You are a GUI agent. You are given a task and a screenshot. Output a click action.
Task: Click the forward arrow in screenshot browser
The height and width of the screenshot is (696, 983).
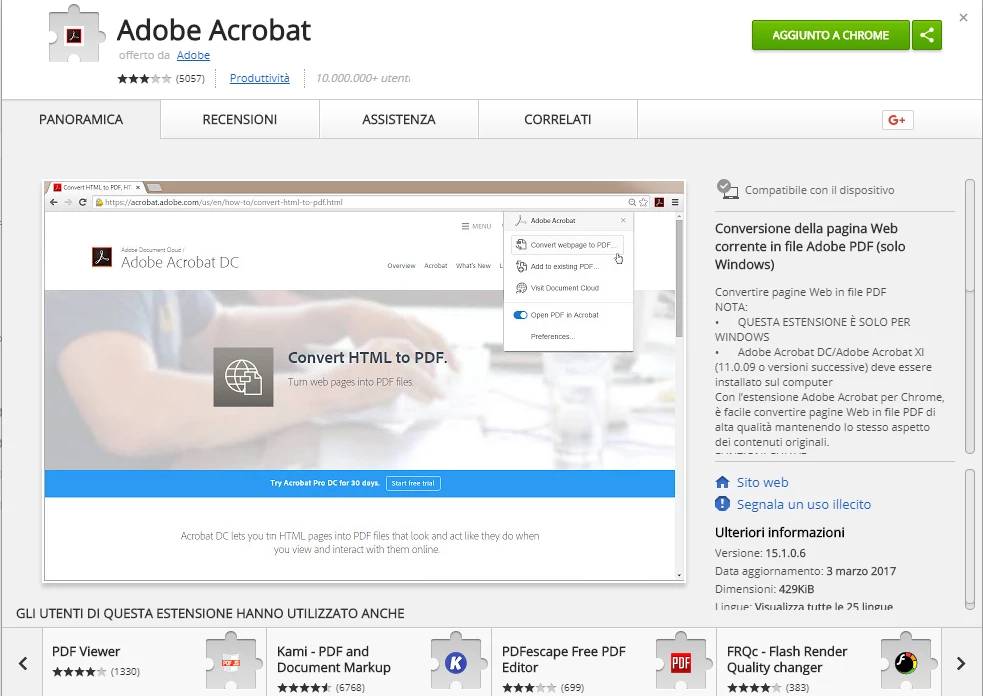point(68,202)
